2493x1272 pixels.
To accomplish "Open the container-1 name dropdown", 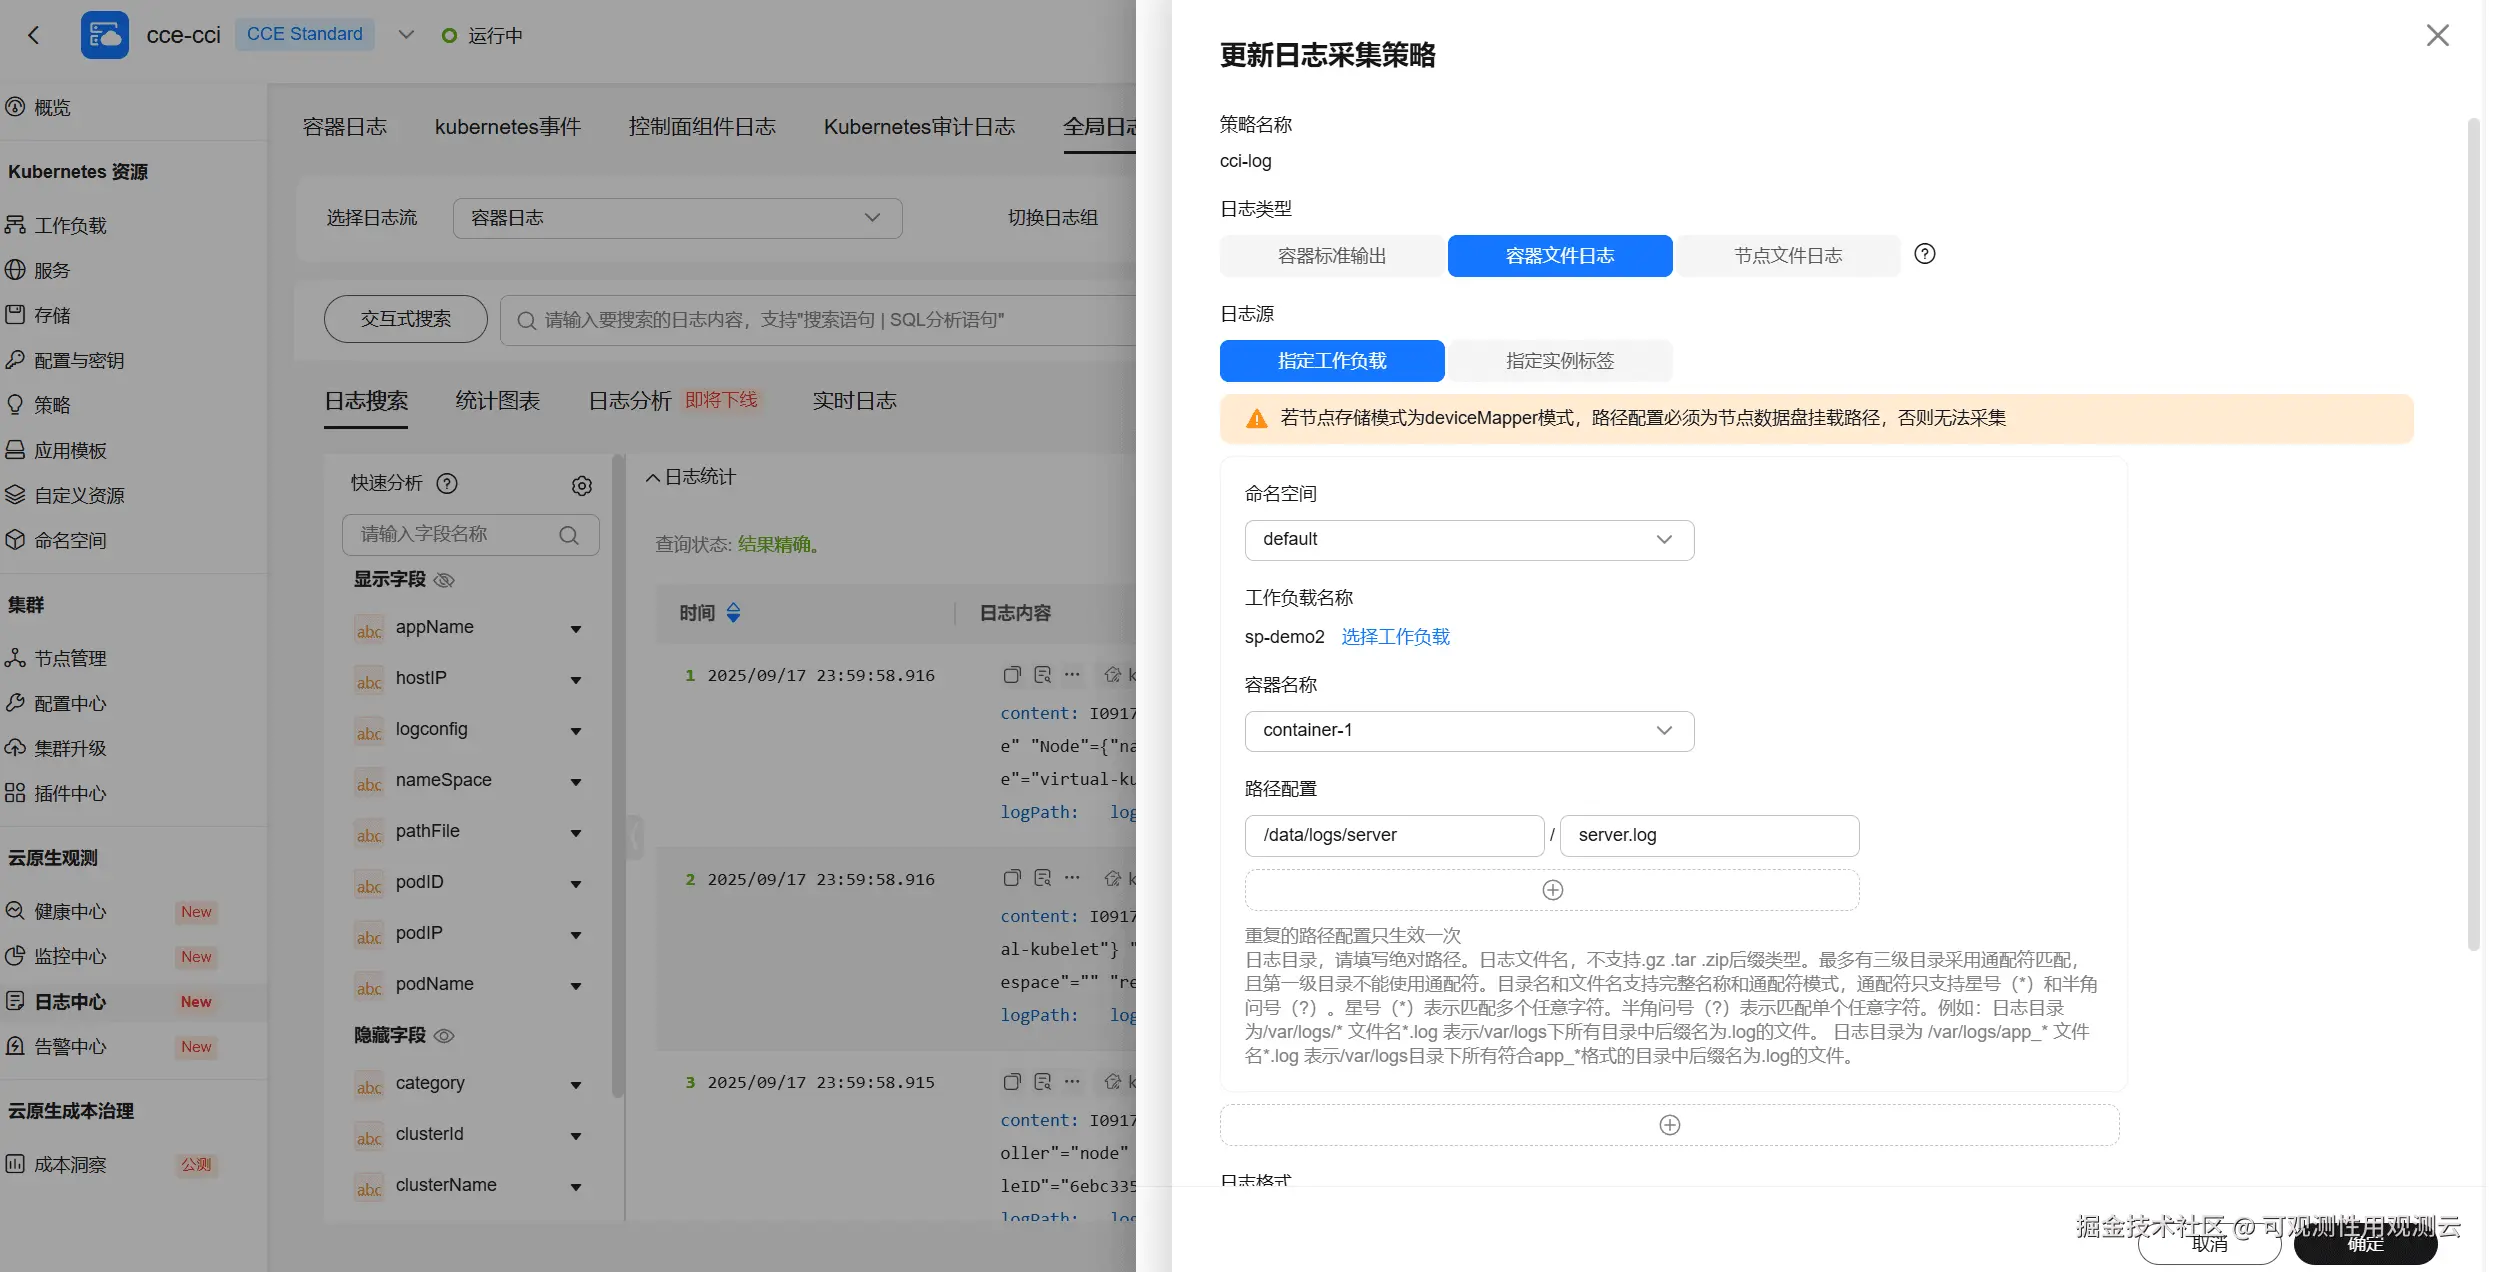I will tap(1468, 731).
